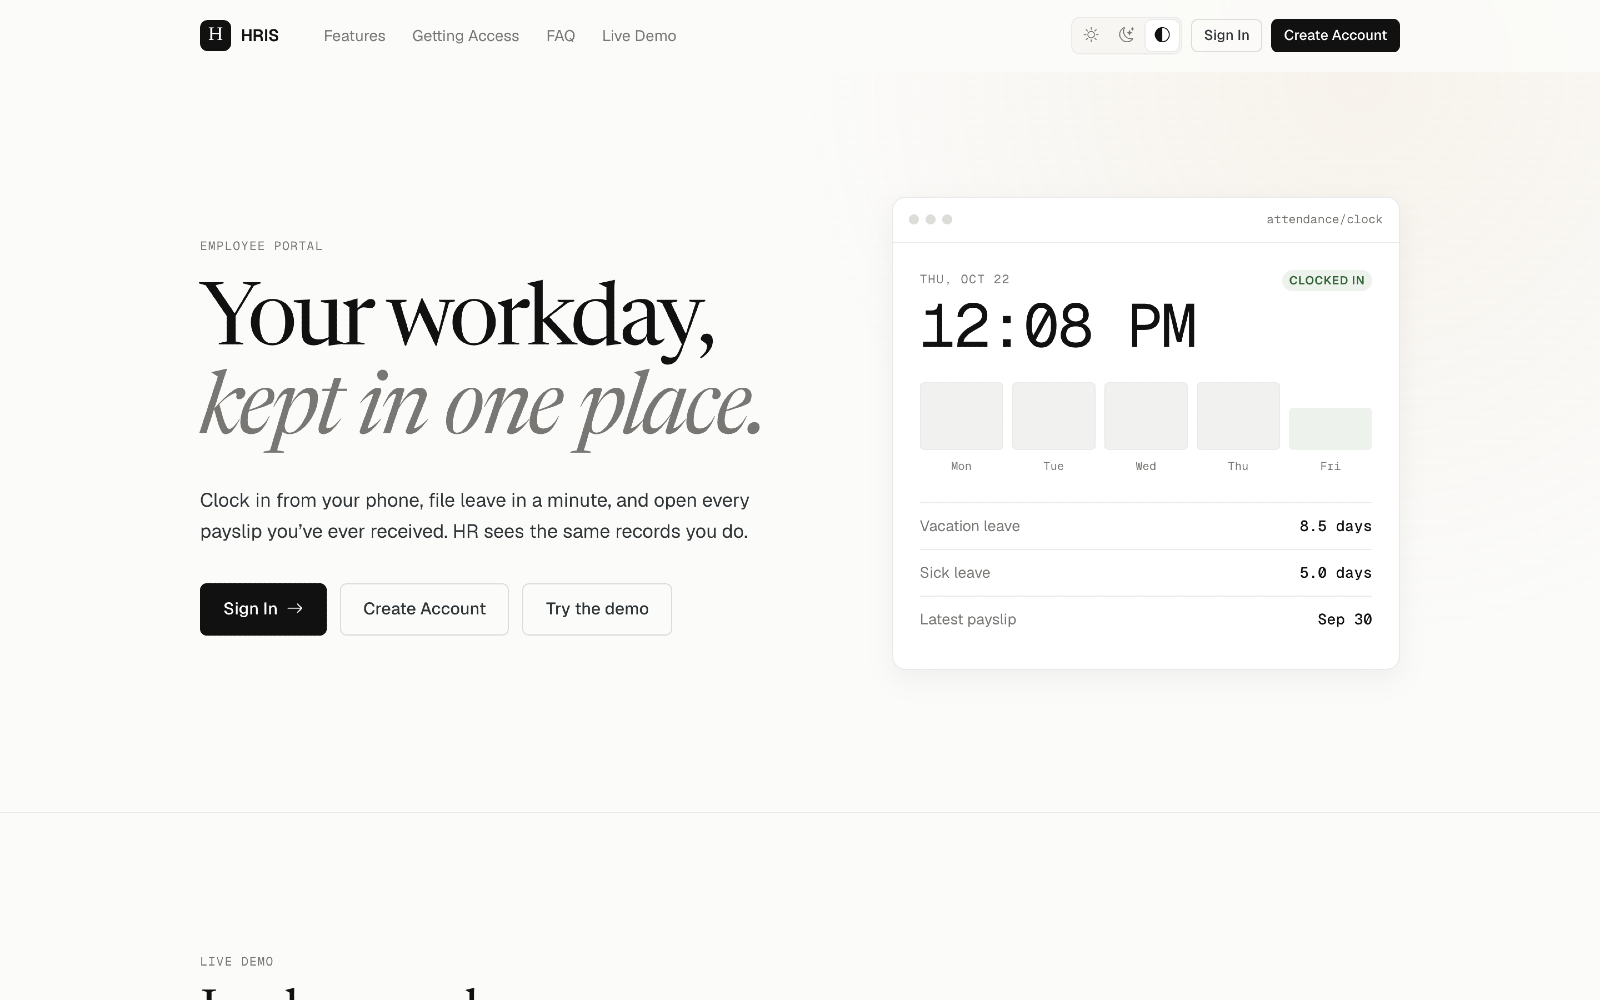
Task: Click hero Create Account button
Action: [x=424, y=609]
